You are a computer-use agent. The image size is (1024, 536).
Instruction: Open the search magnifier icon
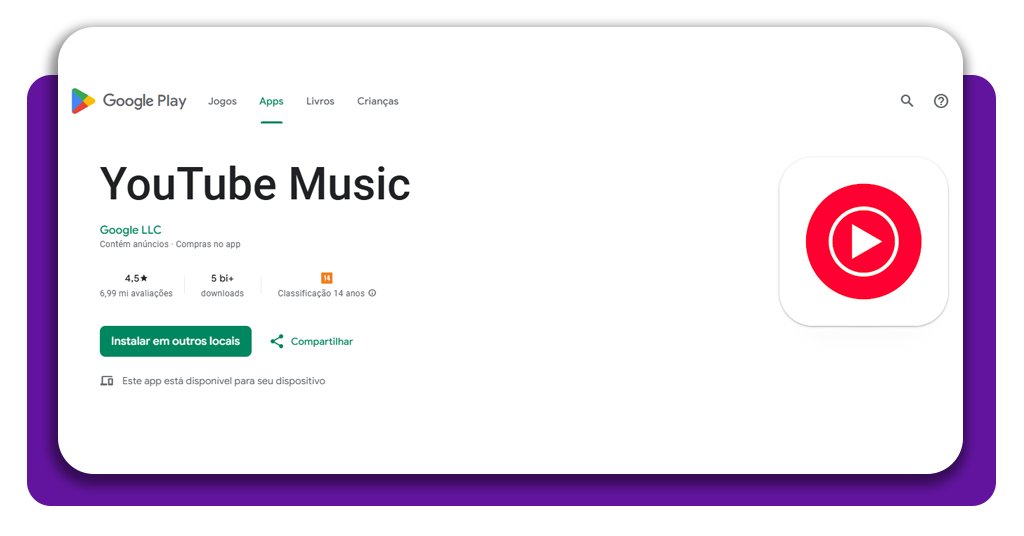pyautogui.click(x=906, y=101)
